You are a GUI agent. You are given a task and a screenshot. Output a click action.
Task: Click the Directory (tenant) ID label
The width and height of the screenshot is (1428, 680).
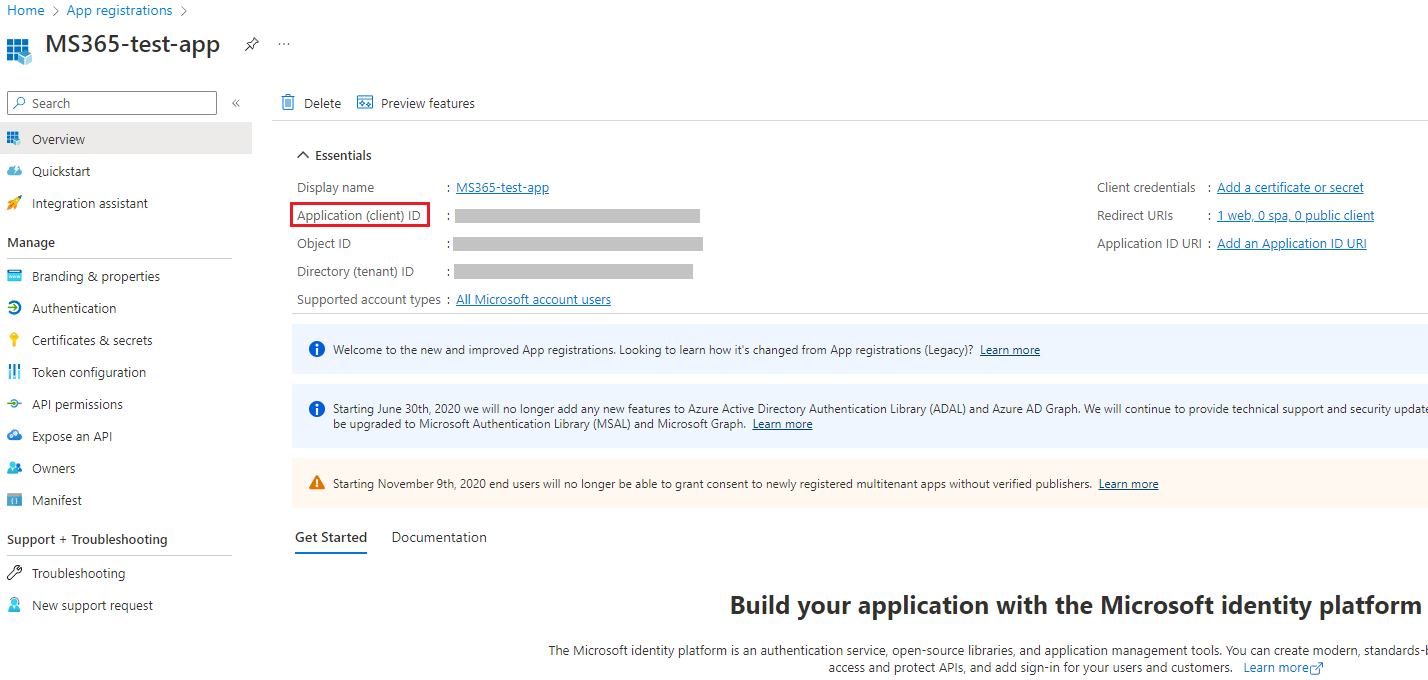(355, 271)
